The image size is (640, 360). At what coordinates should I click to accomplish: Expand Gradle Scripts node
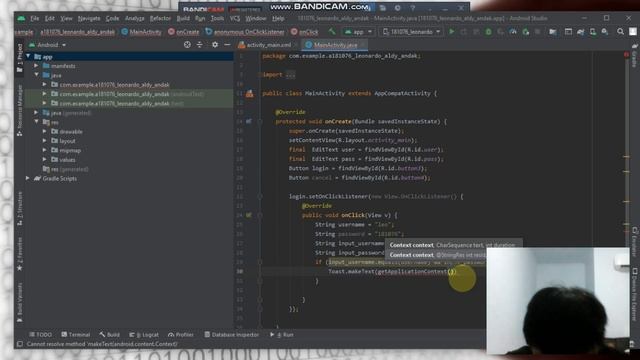point(28,178)
